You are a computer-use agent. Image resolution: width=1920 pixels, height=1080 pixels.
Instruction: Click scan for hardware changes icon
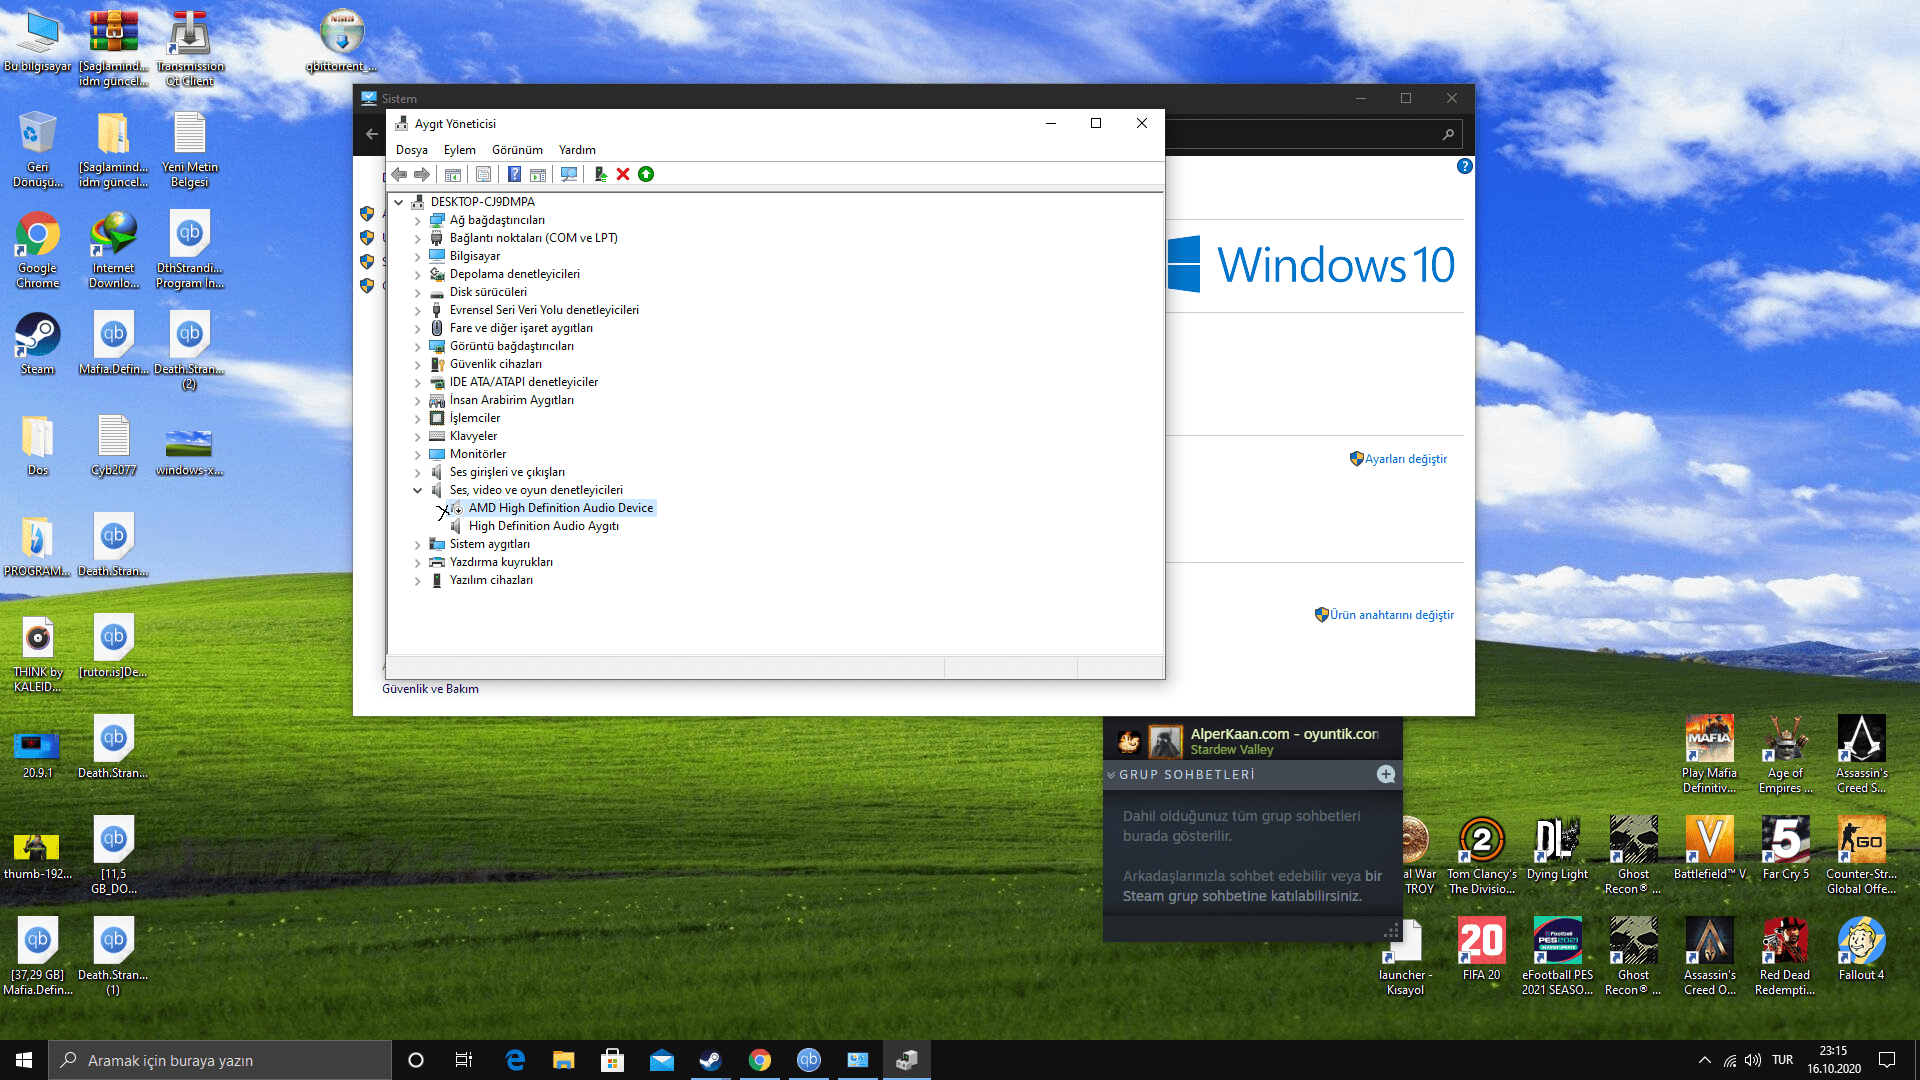pos(569,174)
